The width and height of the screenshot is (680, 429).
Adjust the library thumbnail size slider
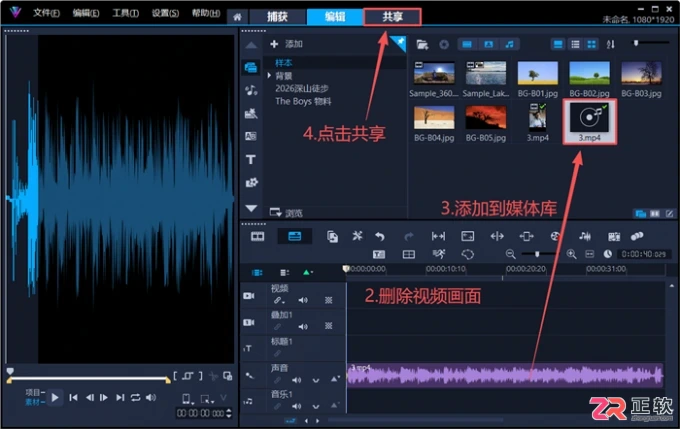pos(649,43)
